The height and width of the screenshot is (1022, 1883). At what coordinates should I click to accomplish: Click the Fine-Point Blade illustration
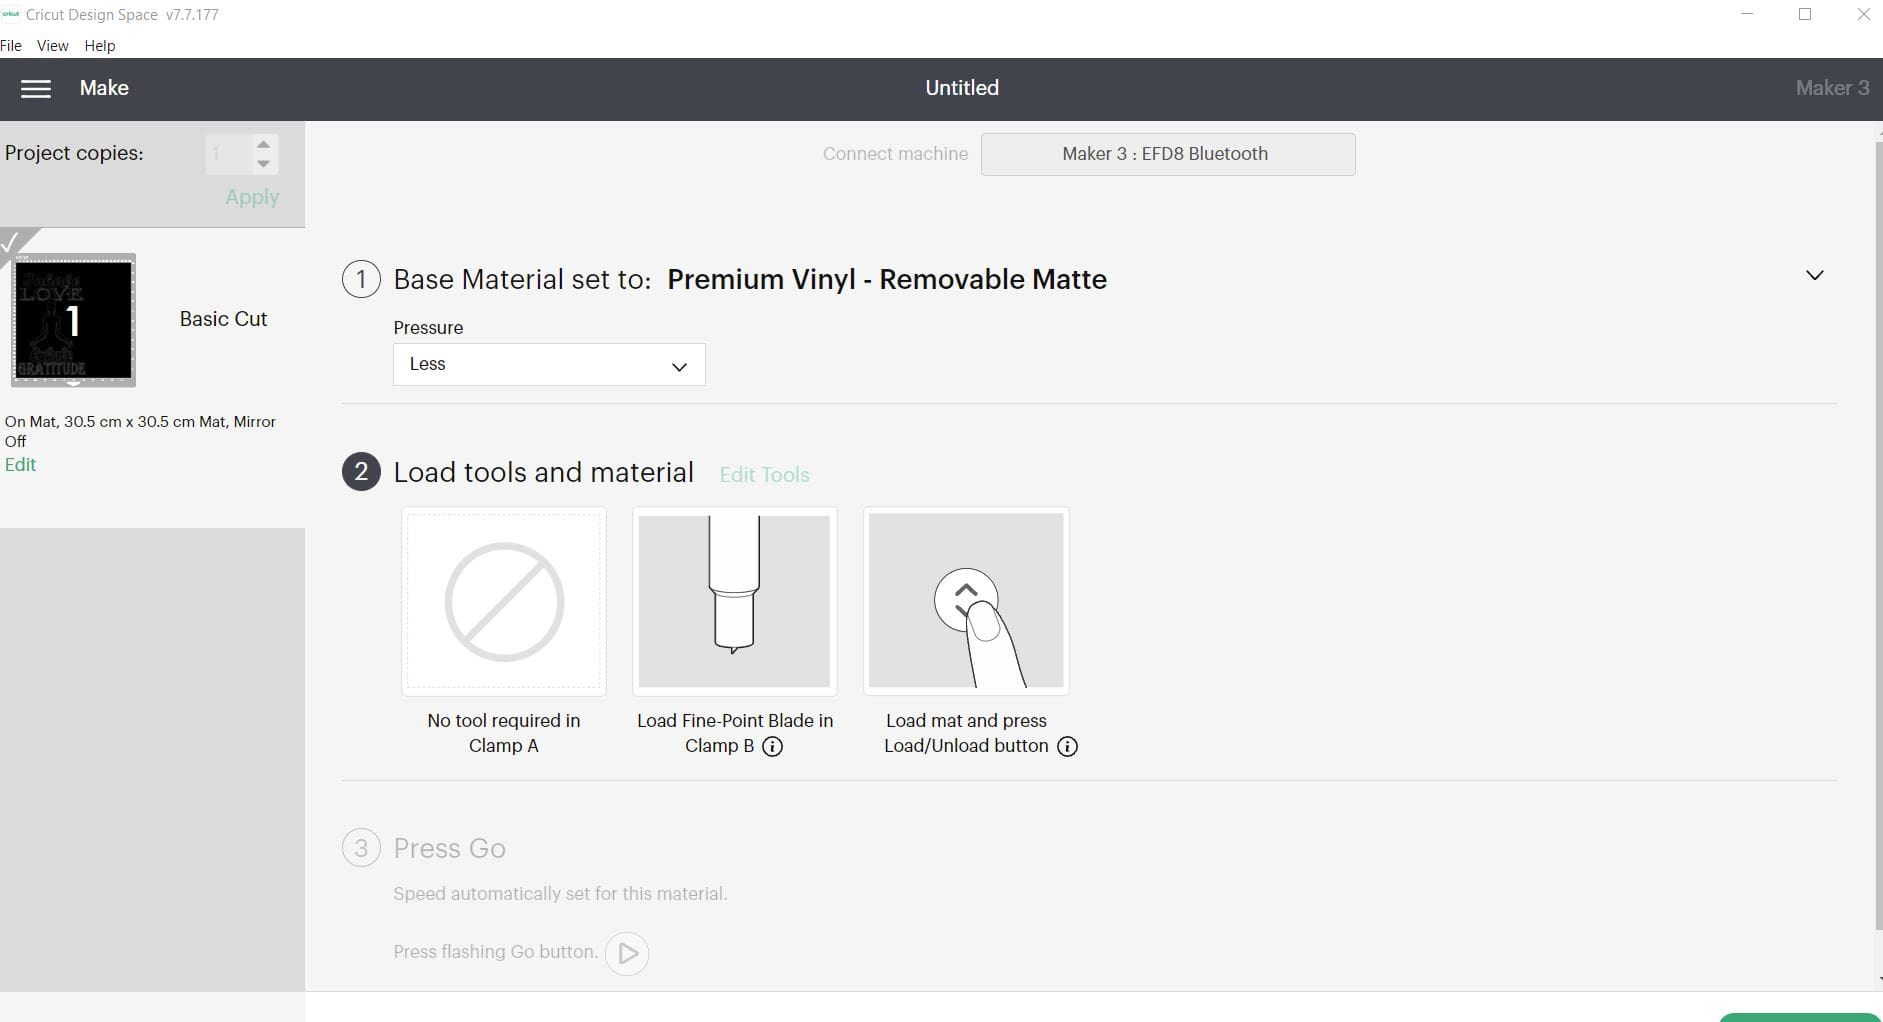tap(735, 601)
